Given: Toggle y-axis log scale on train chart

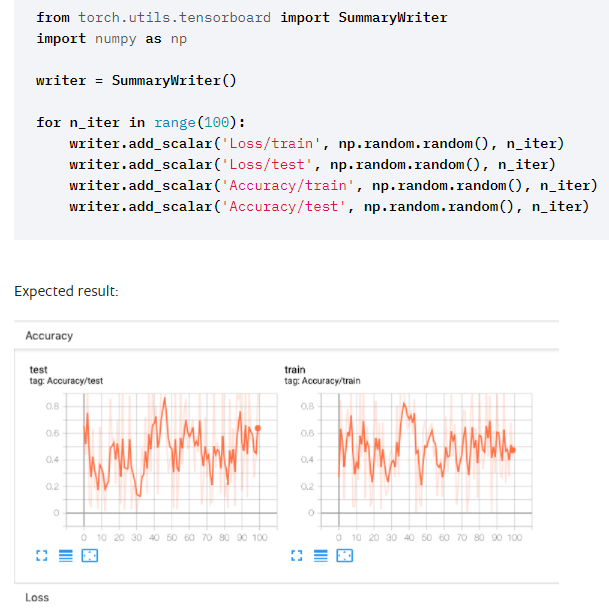Looking at the screenshot, I should 319,555.
